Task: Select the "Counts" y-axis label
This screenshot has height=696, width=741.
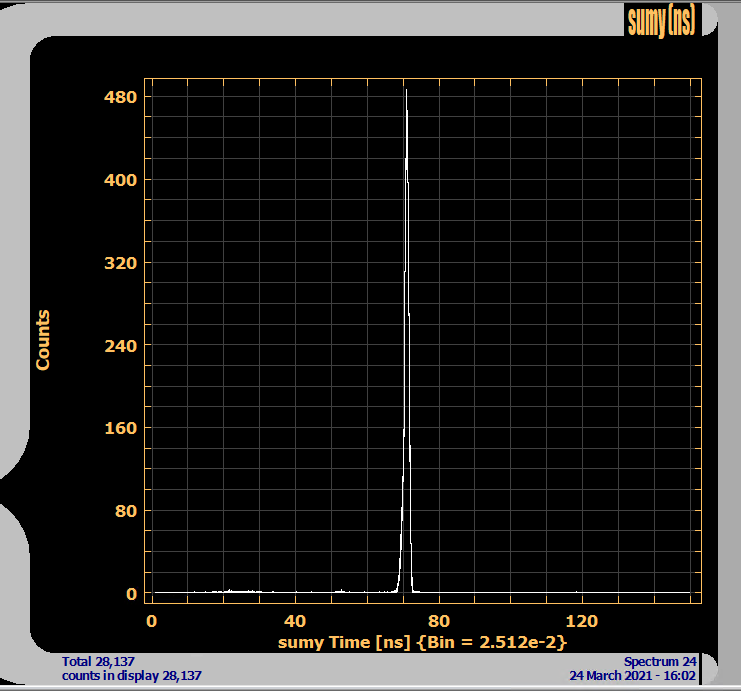Action: tap(43, 340)
